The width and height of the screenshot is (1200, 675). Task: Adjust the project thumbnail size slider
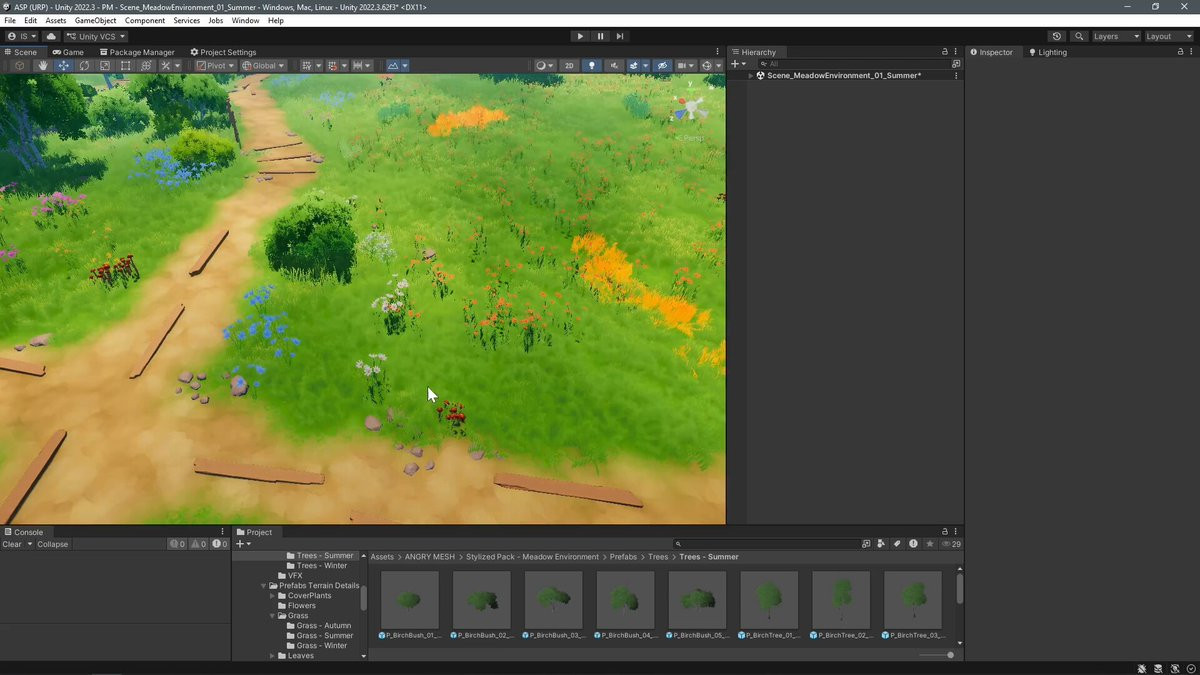pos(949,655)
